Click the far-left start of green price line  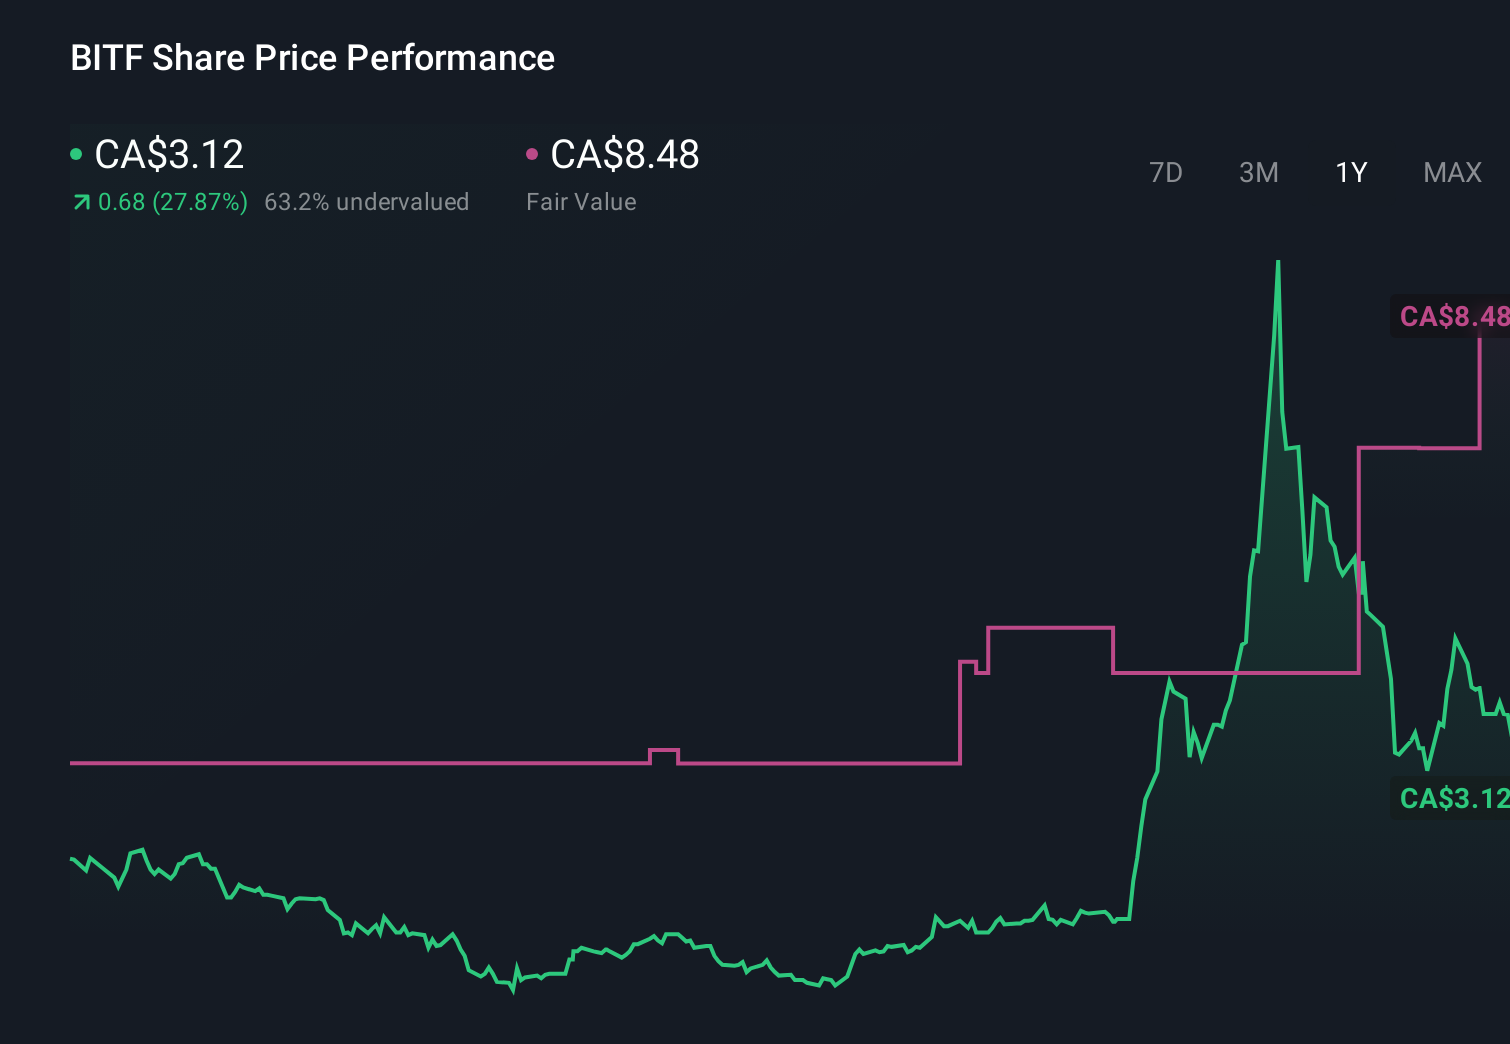[72, 858]
